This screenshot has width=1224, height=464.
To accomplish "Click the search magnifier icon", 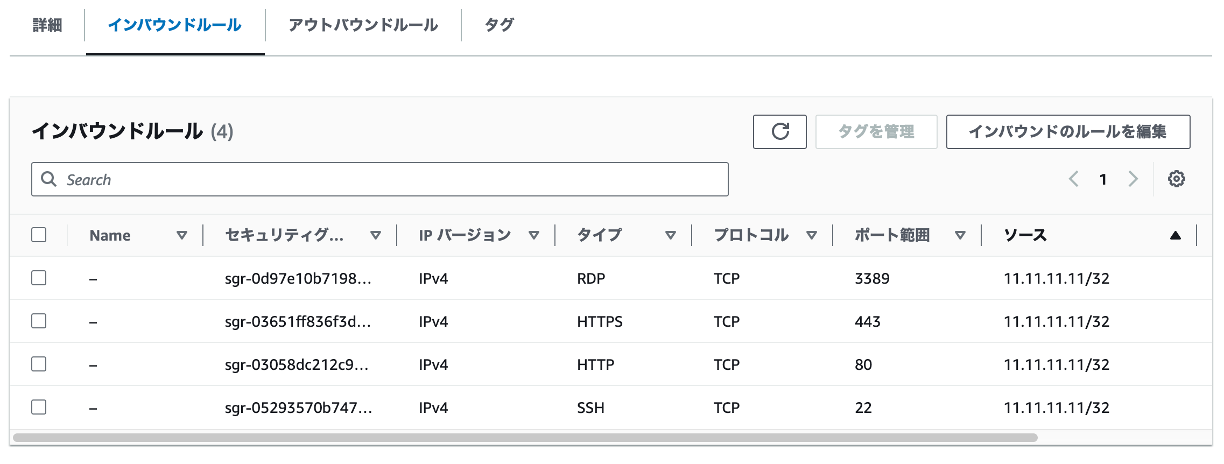I will [49, 180].
